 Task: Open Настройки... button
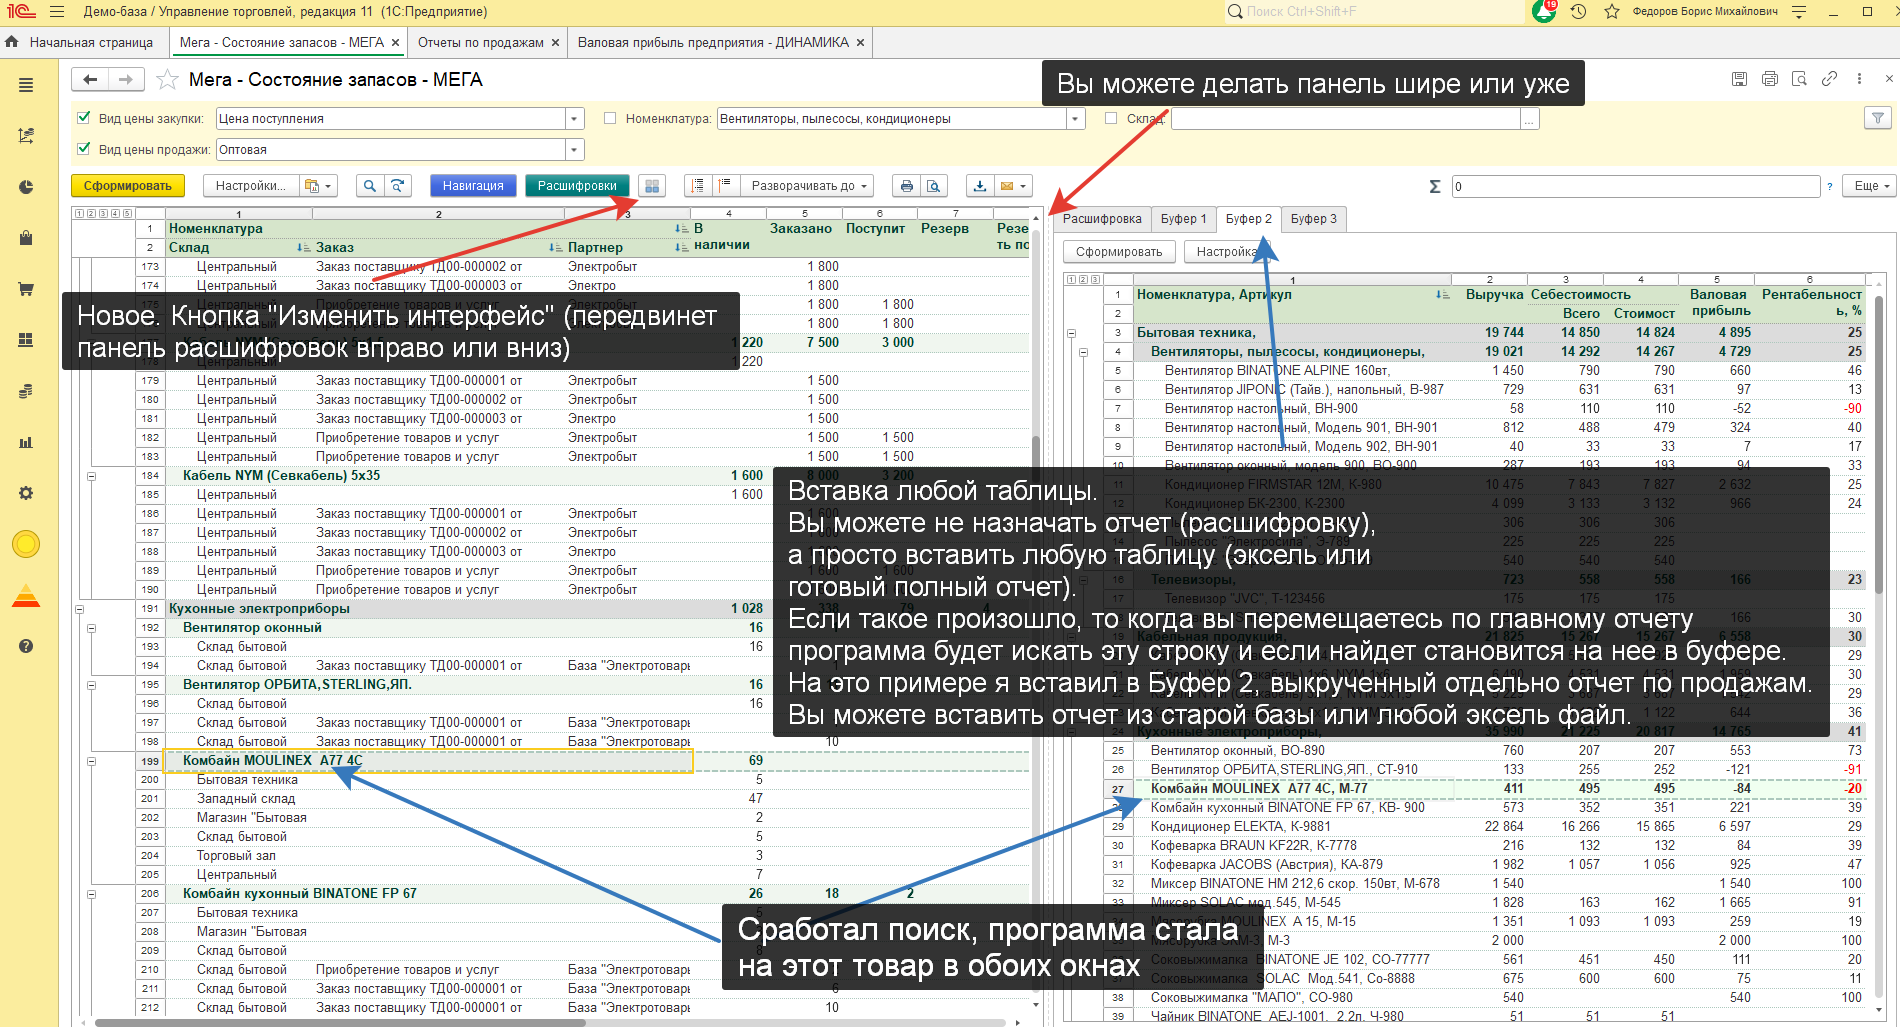click(250, 186)
